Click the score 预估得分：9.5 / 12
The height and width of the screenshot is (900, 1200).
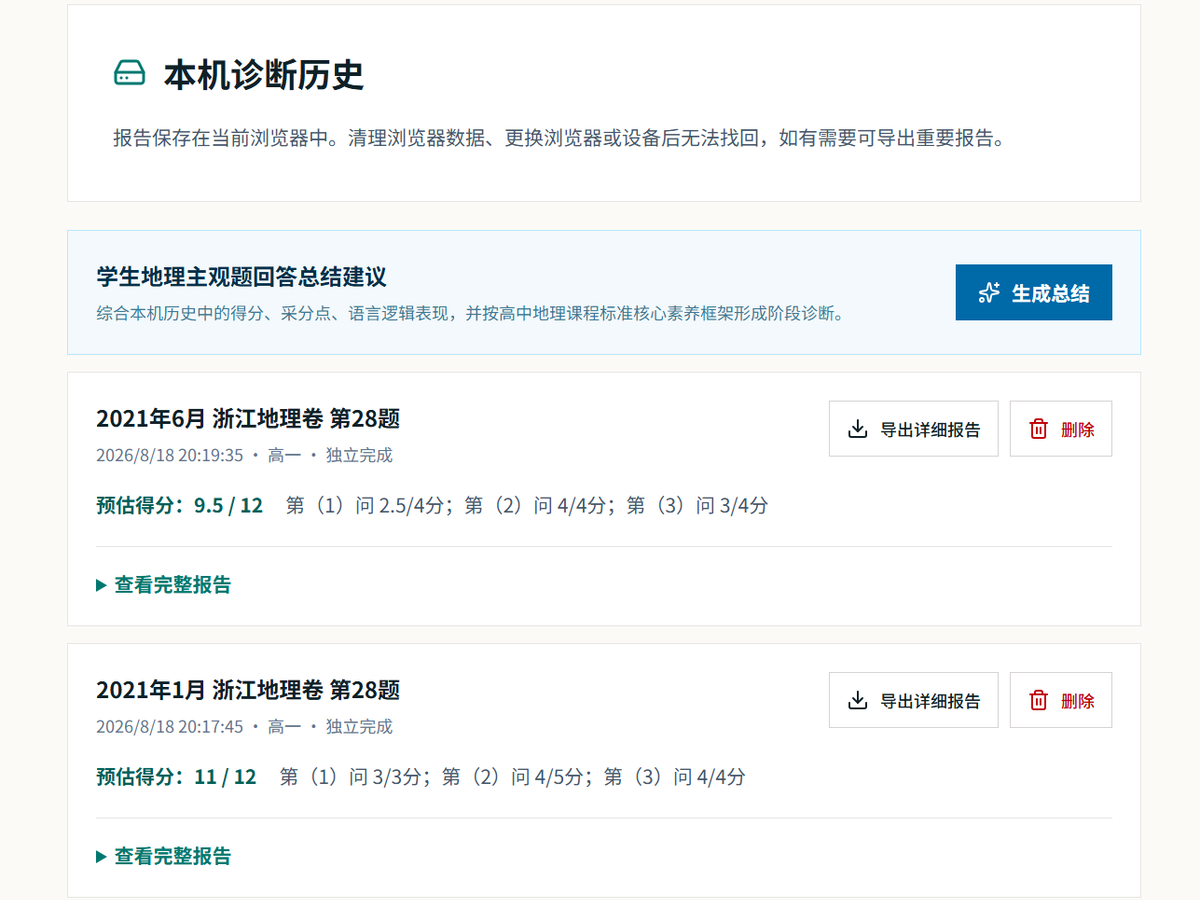180,505
